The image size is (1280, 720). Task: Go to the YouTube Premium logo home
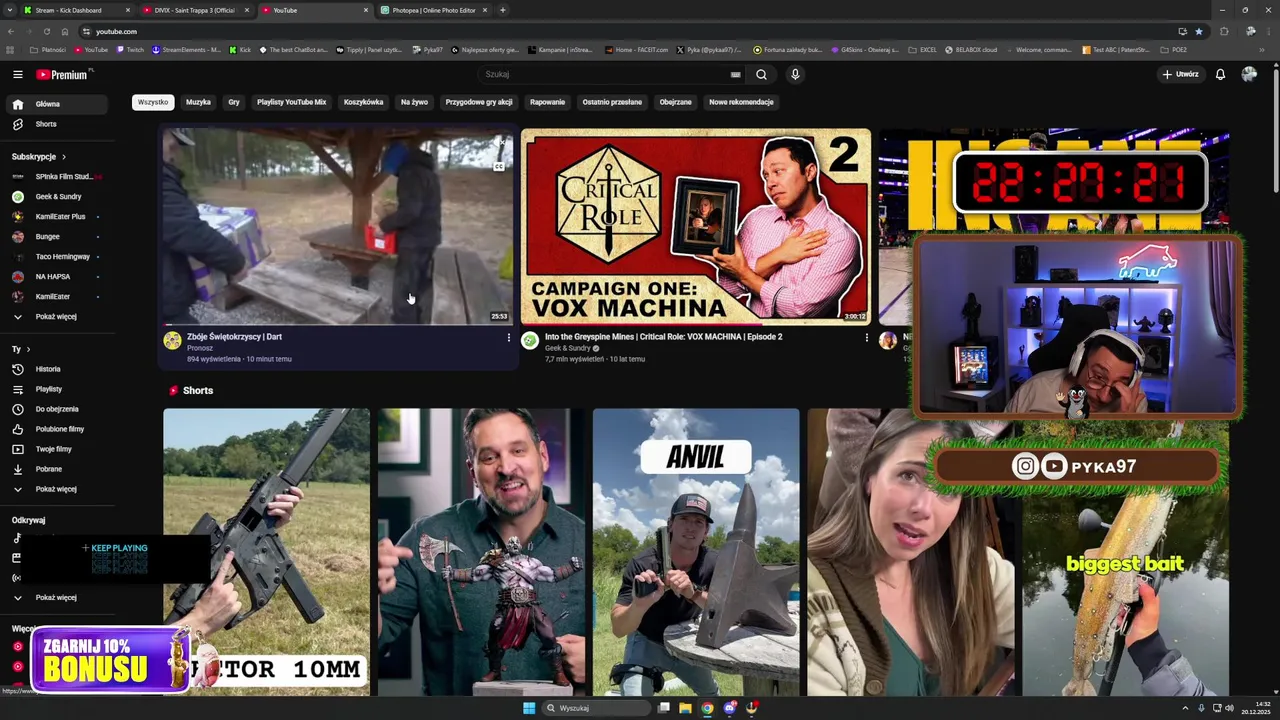[x=64, y=74]
